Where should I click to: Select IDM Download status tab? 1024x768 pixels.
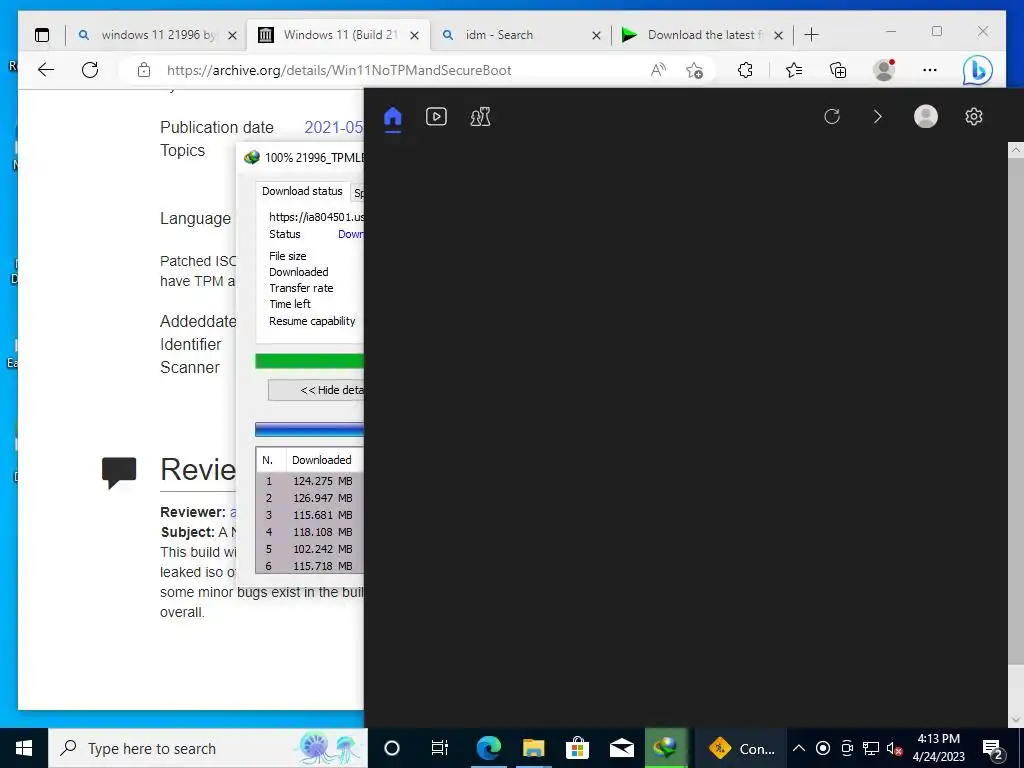click(x=302, y=191)
